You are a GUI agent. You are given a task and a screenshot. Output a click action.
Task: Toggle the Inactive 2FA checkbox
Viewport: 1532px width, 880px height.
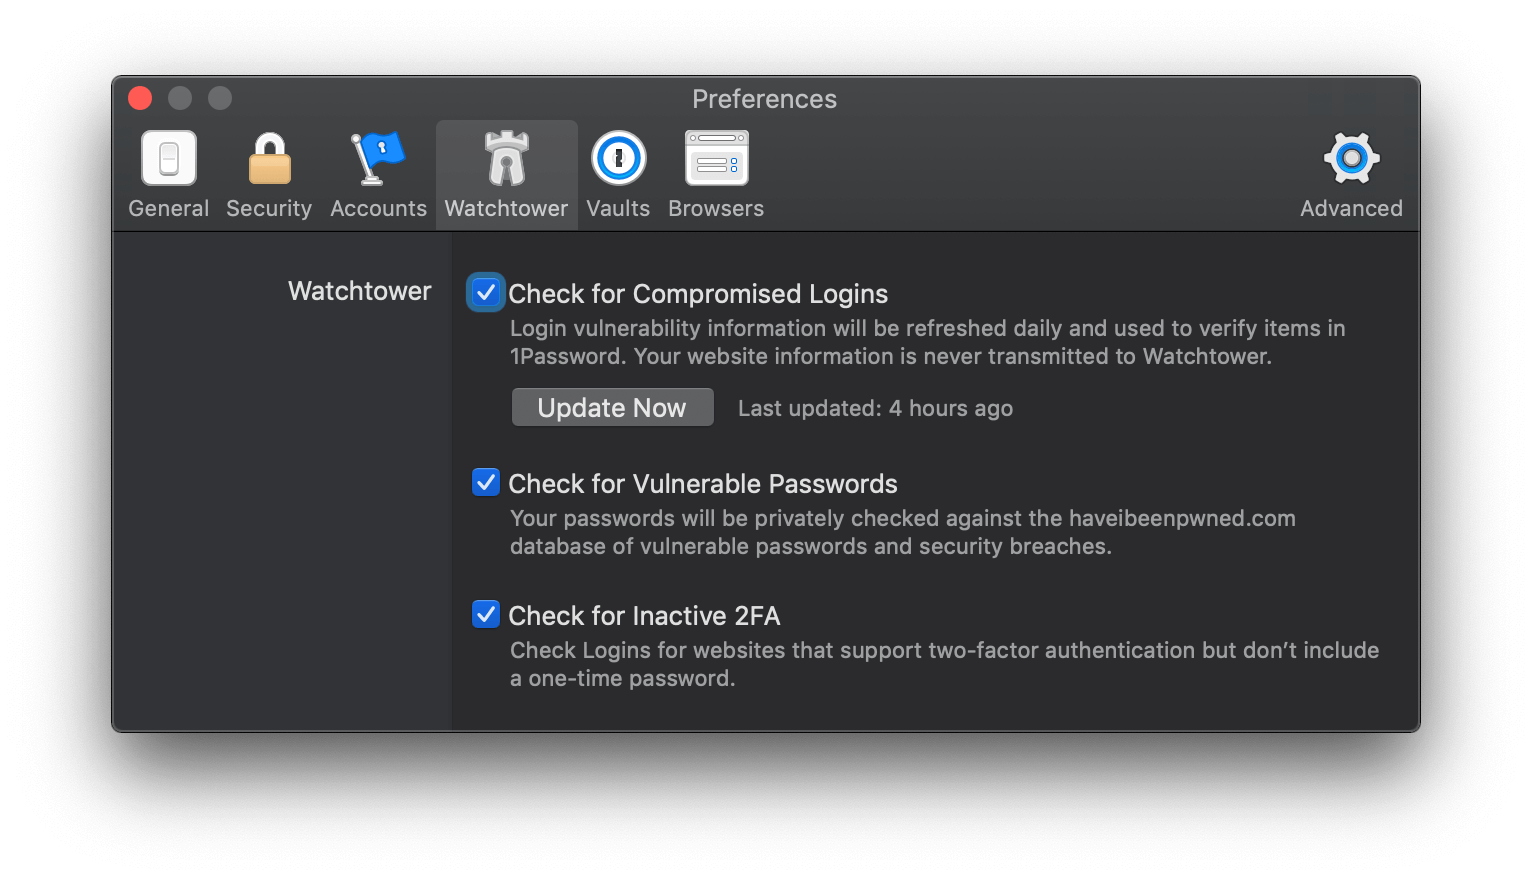(486, 614)
